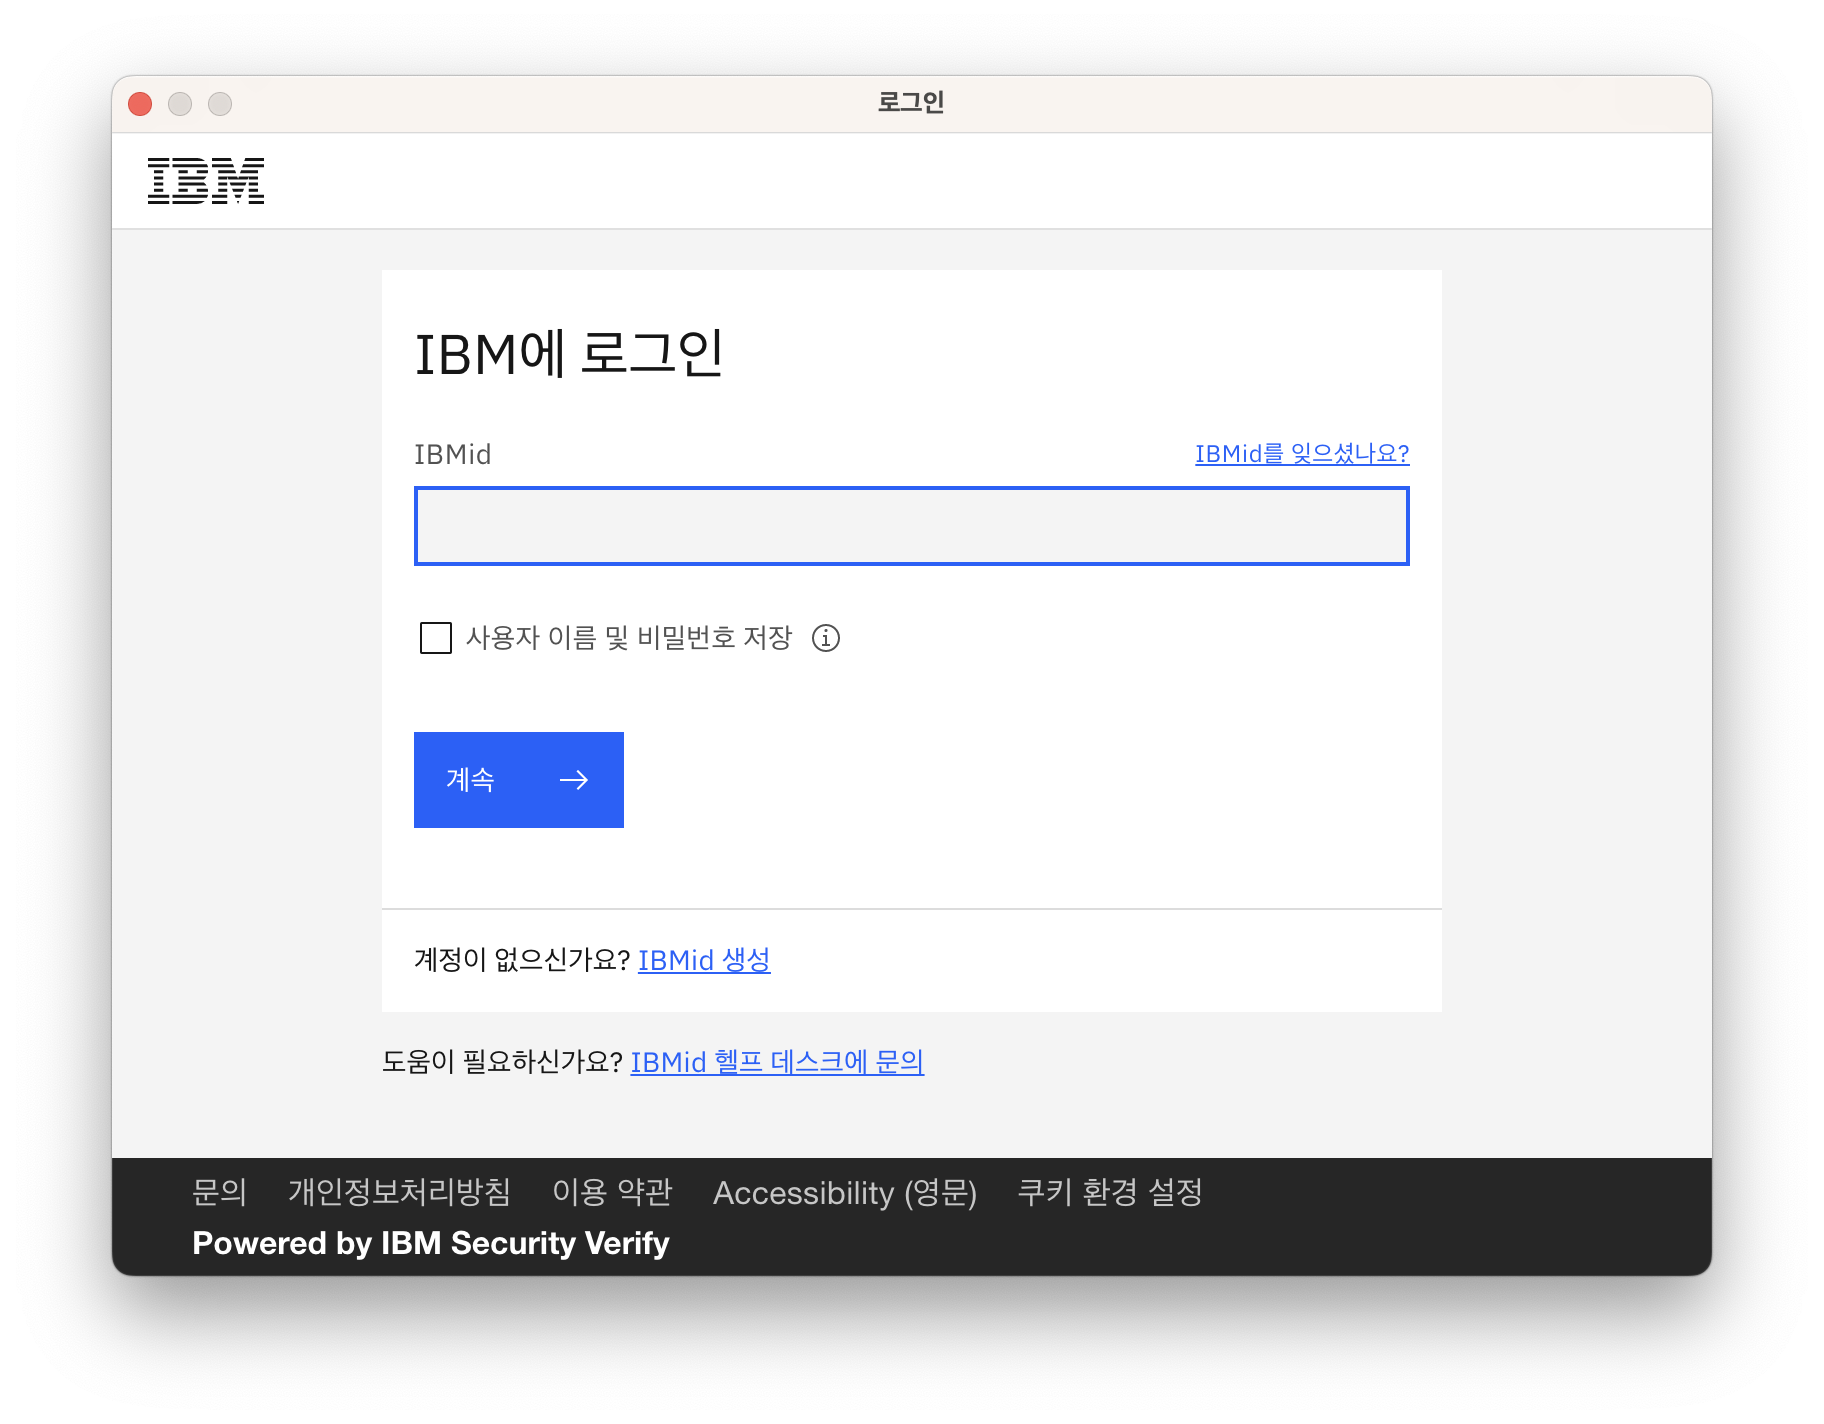Click the 로그인 window title bar text
1824x1424 pixels.
click(911, 103)
